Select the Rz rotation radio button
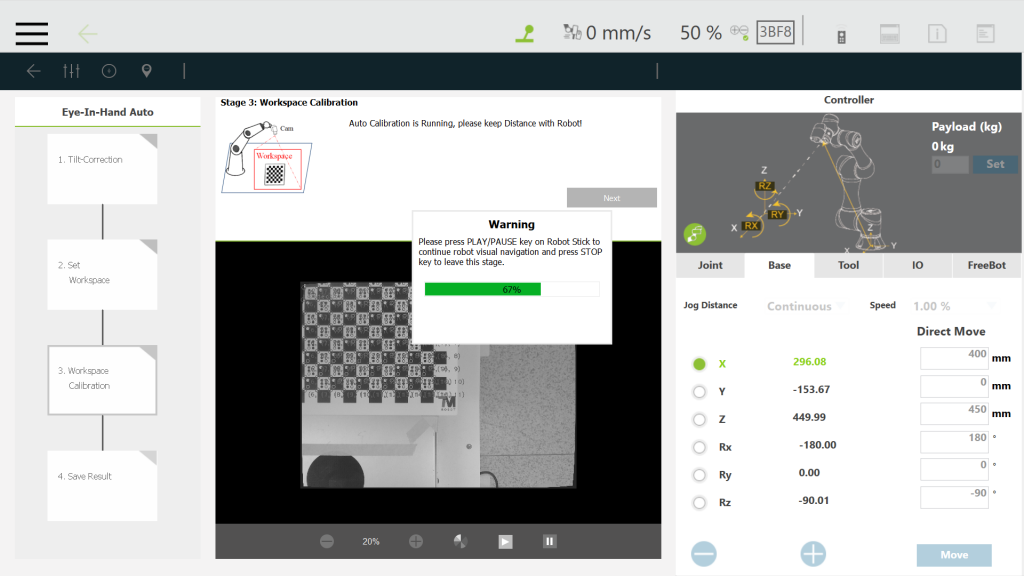The width and height of the screenshot is (1024, 576). tap(699, 502)
